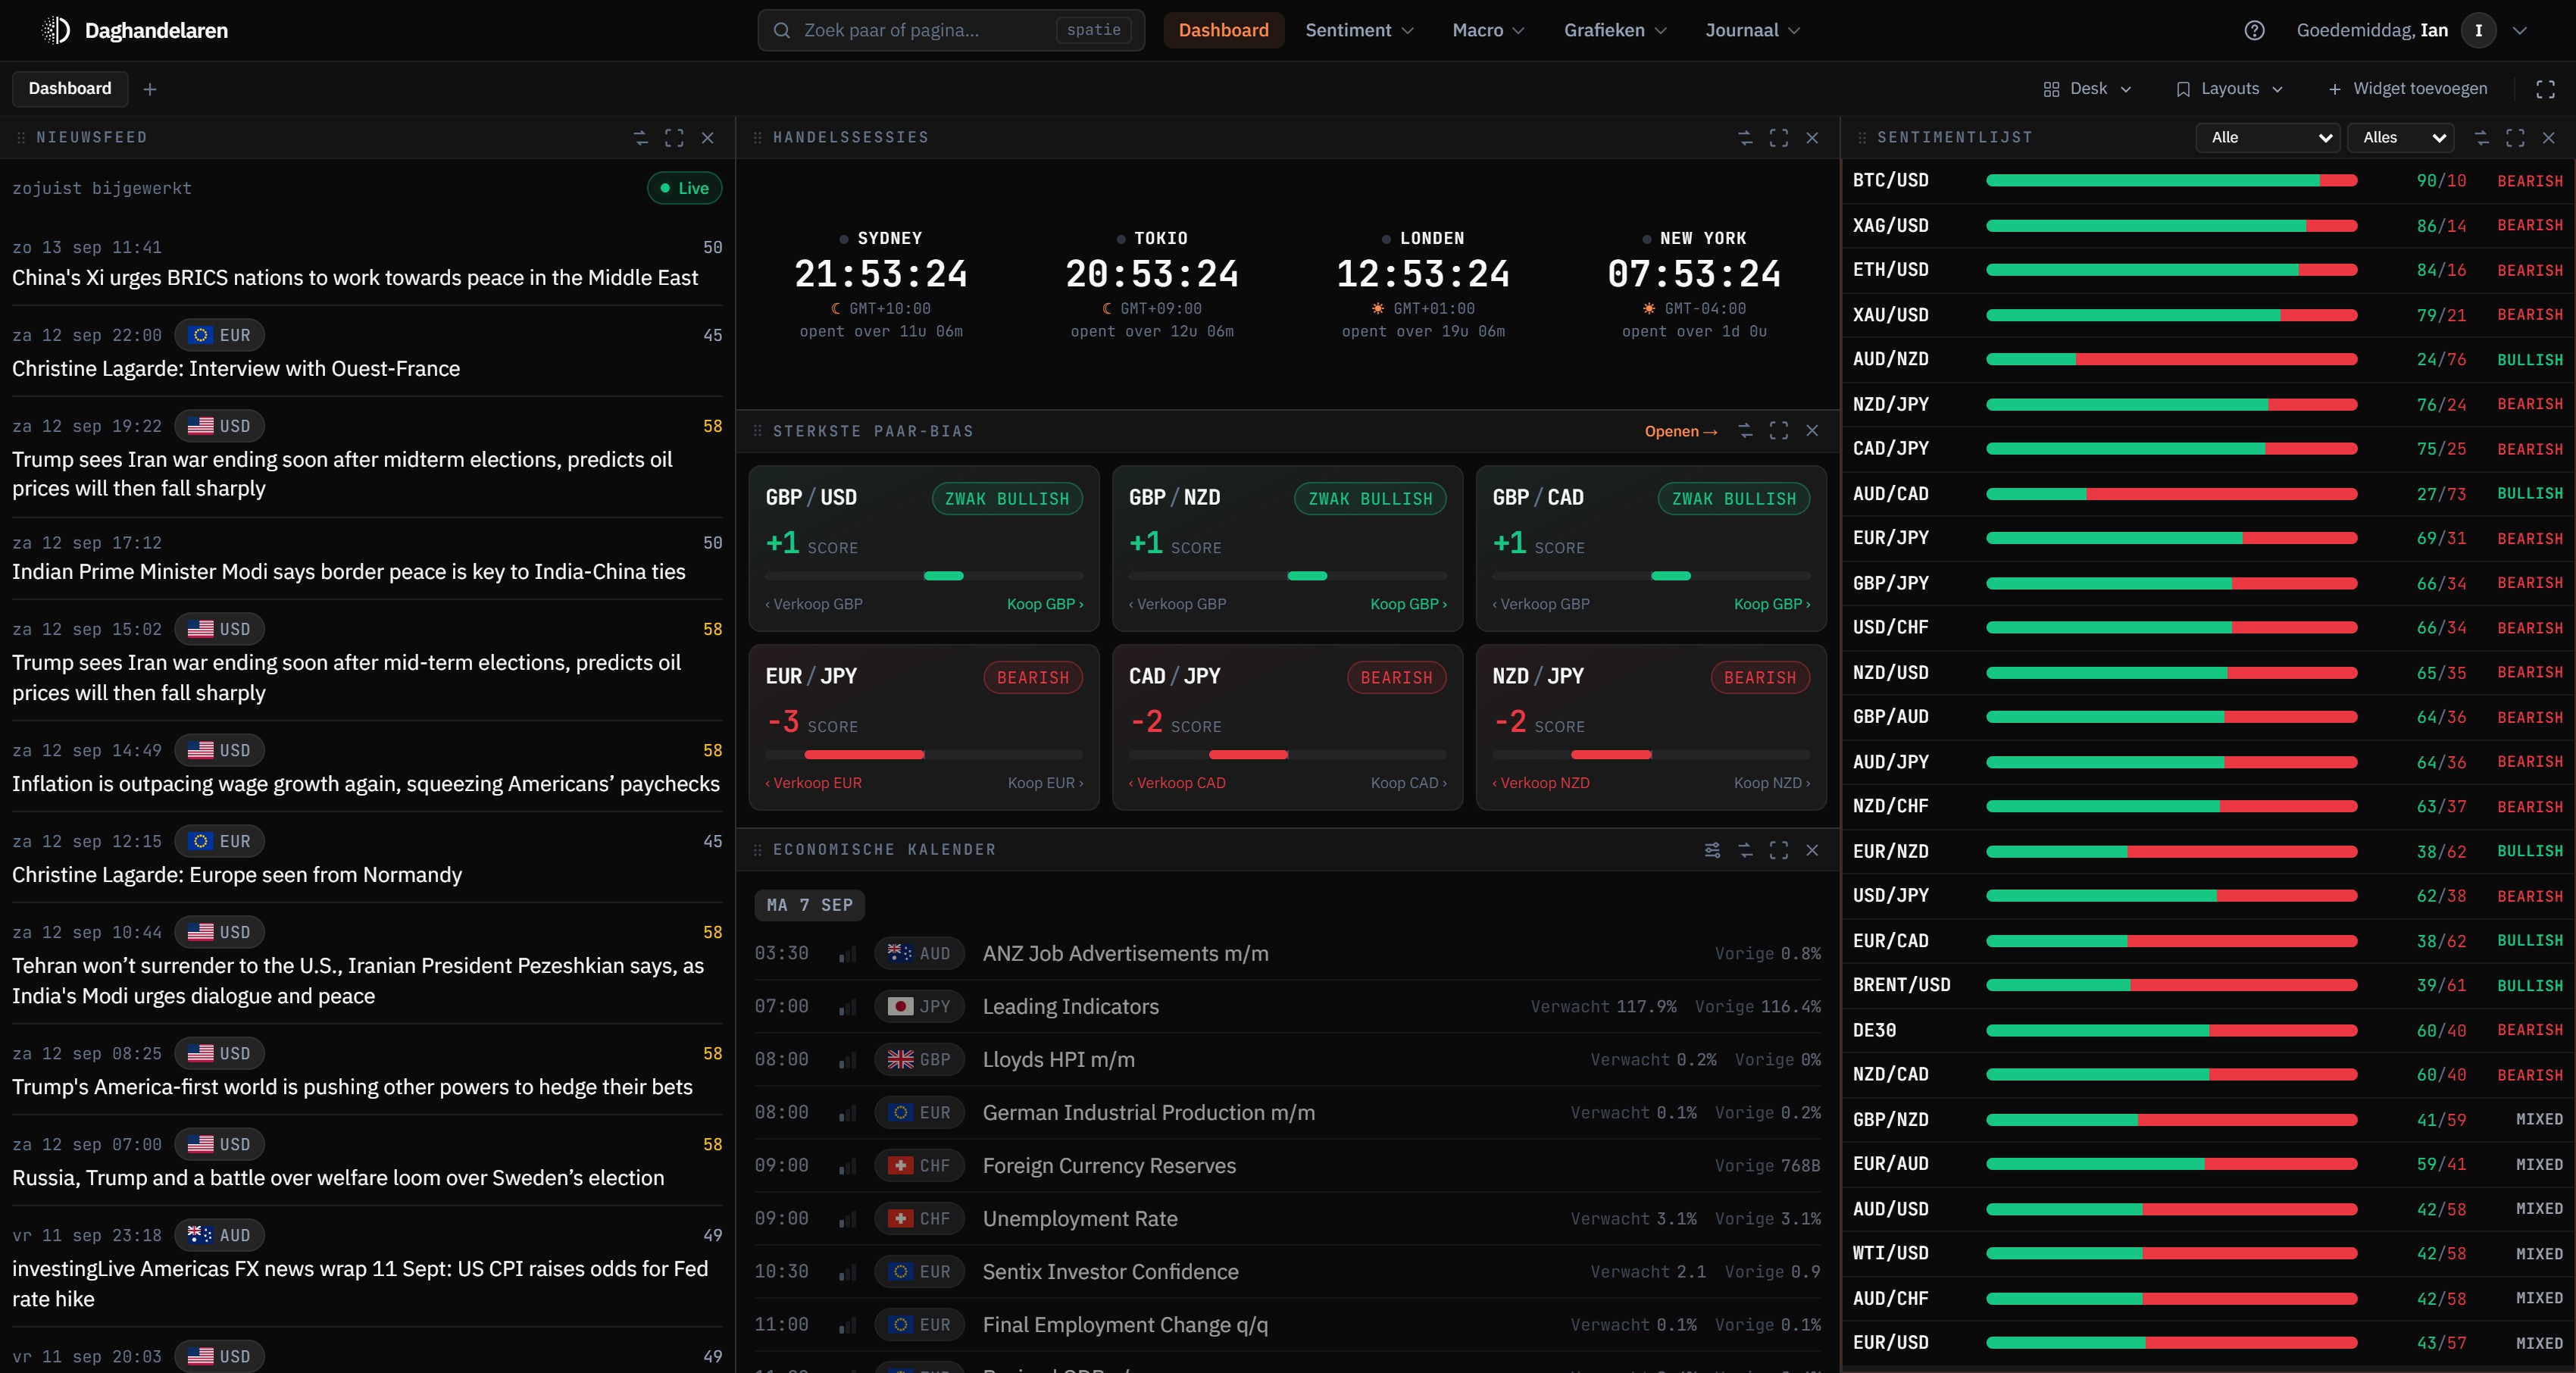Viewport: 2576px width, 1373px height.
Task: Open filter settings icon in Economische Kalender
Action: (x=1712, y=850)
